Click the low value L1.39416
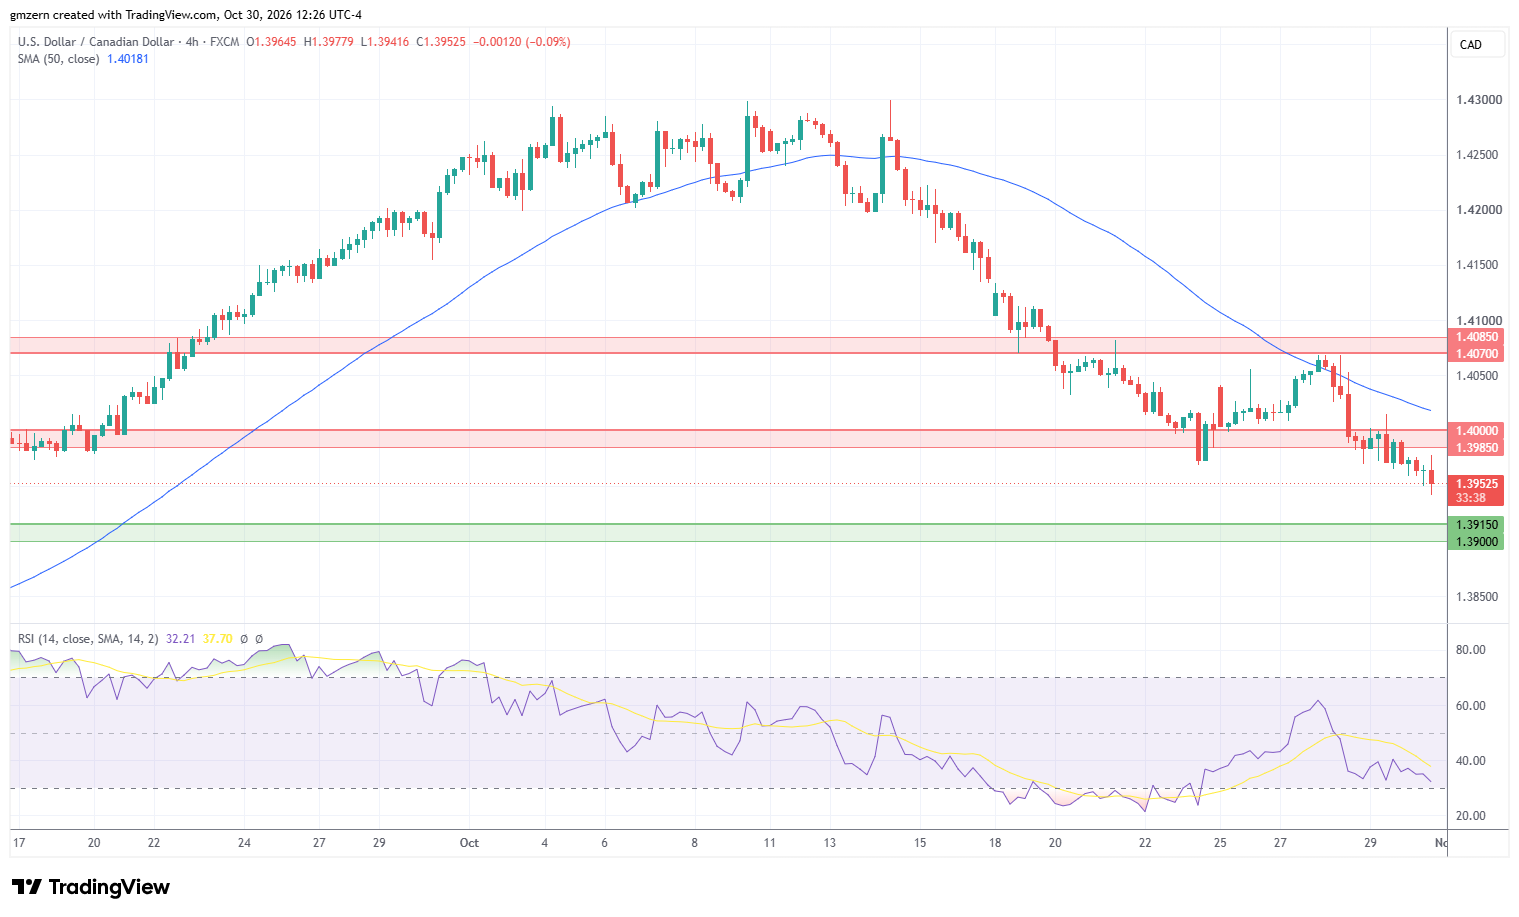Screen dimensions: 1519x917 coord(385,42)
